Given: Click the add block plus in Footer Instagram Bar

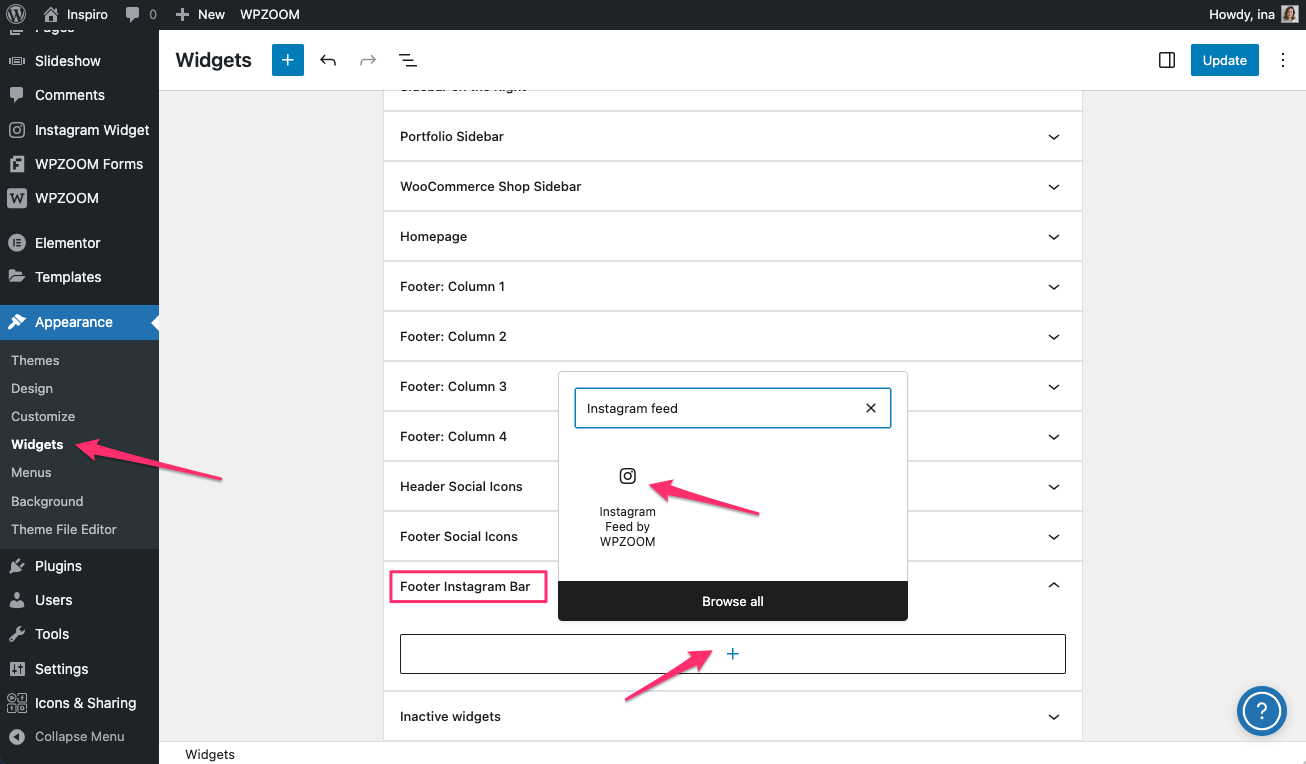Looking at the screenshot, I should [x=733, y=654].
